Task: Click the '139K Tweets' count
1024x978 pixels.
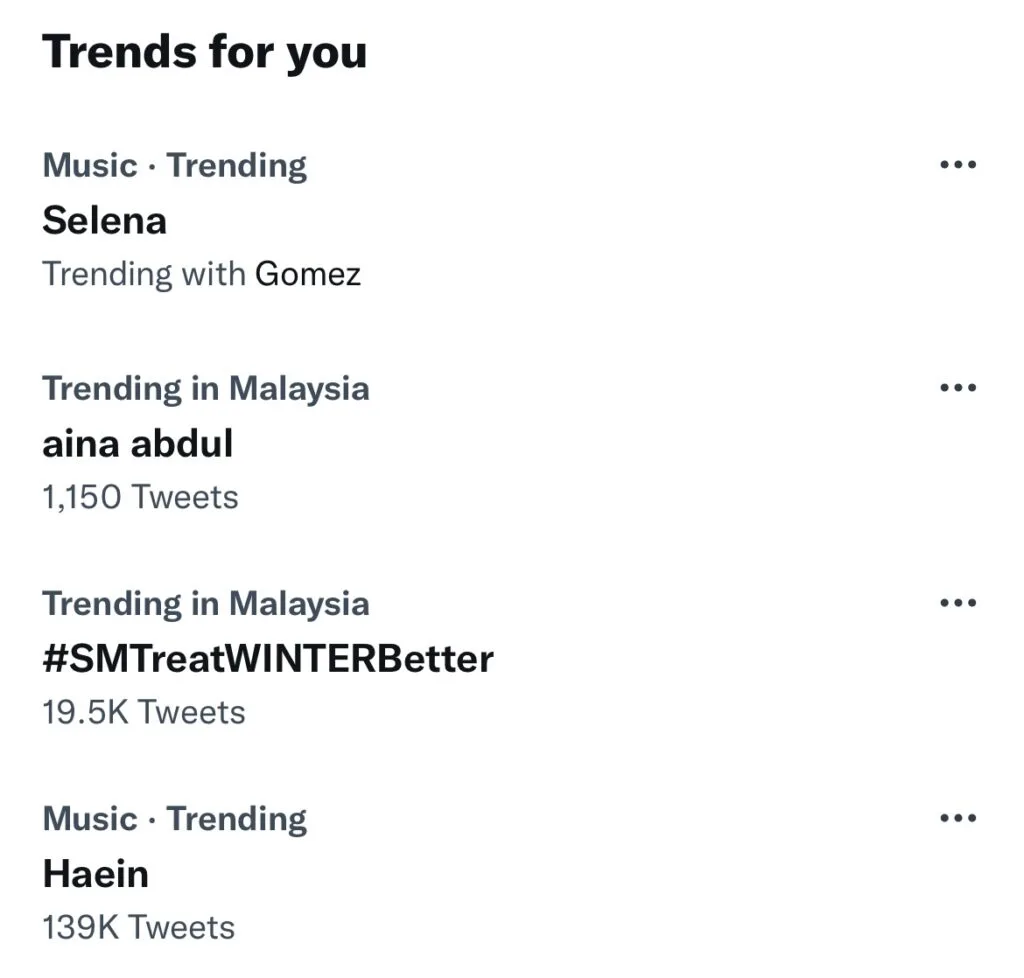Action: [138, 927]
